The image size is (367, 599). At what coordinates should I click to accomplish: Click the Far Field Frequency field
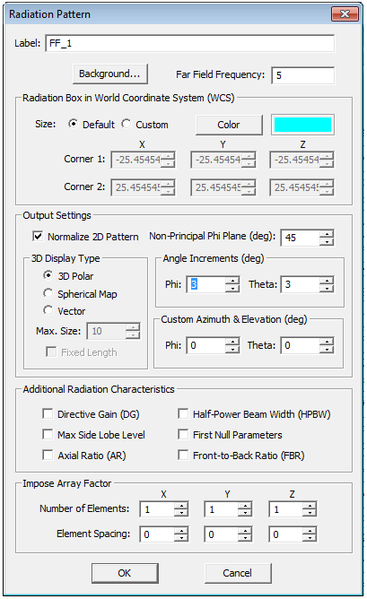(303, 75)
